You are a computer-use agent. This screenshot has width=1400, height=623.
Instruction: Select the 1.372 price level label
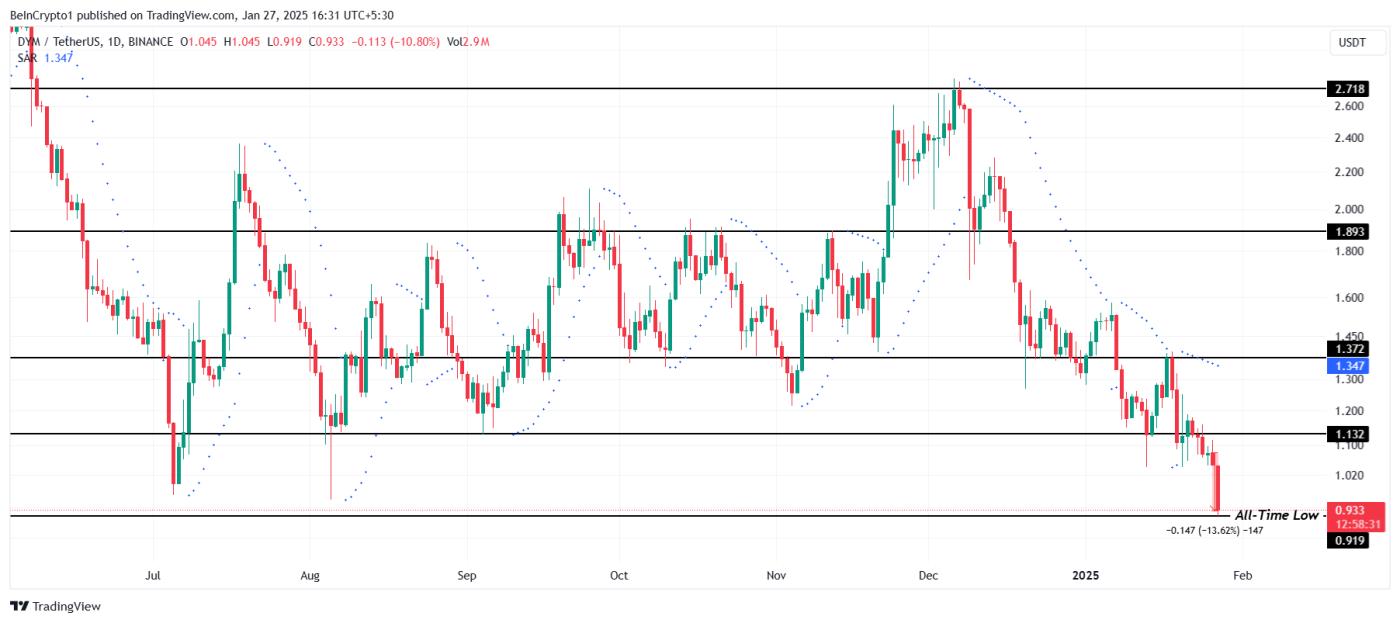point(1347,349)
